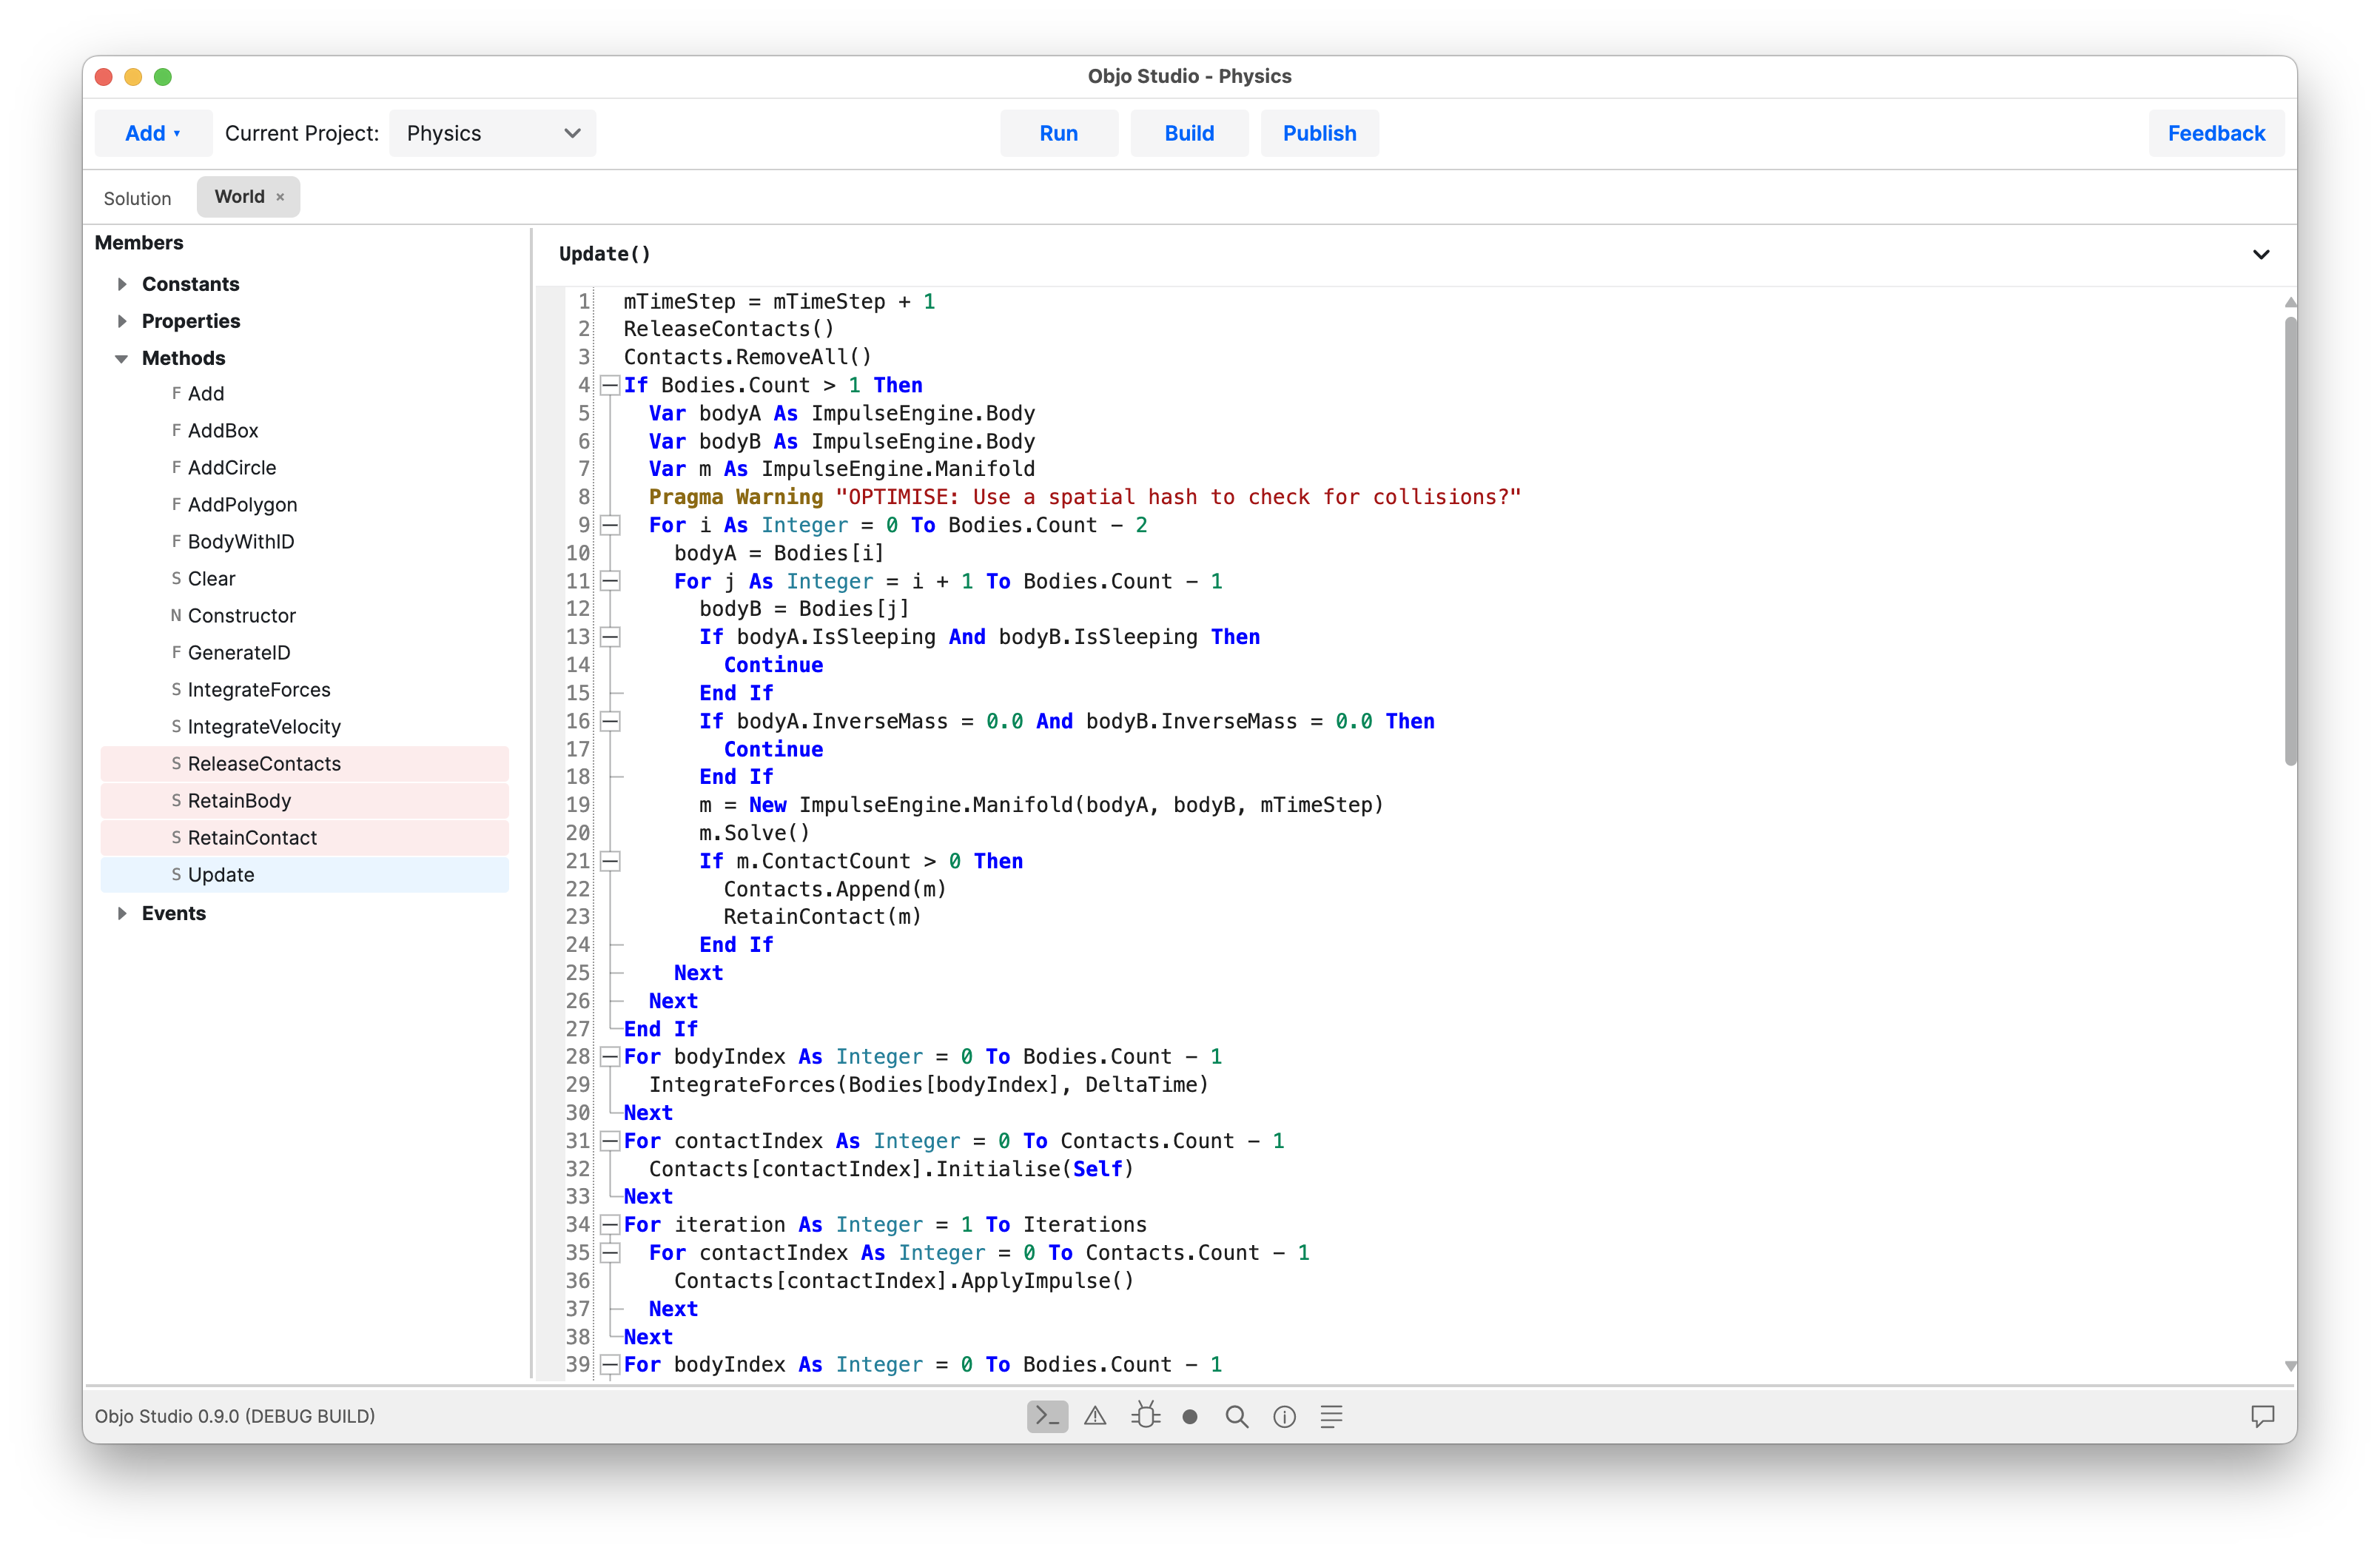Select the Add method

point(304,394)
